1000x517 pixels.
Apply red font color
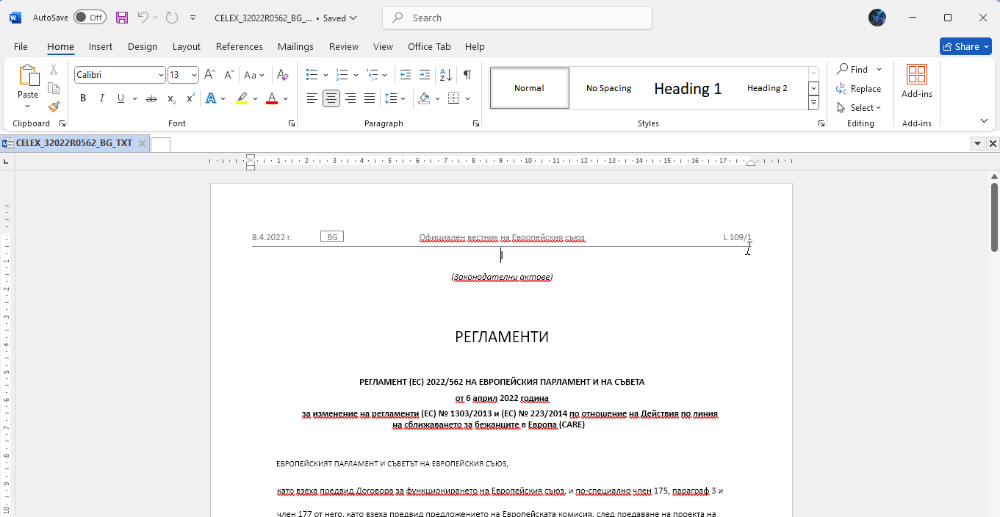click(272, 99)
